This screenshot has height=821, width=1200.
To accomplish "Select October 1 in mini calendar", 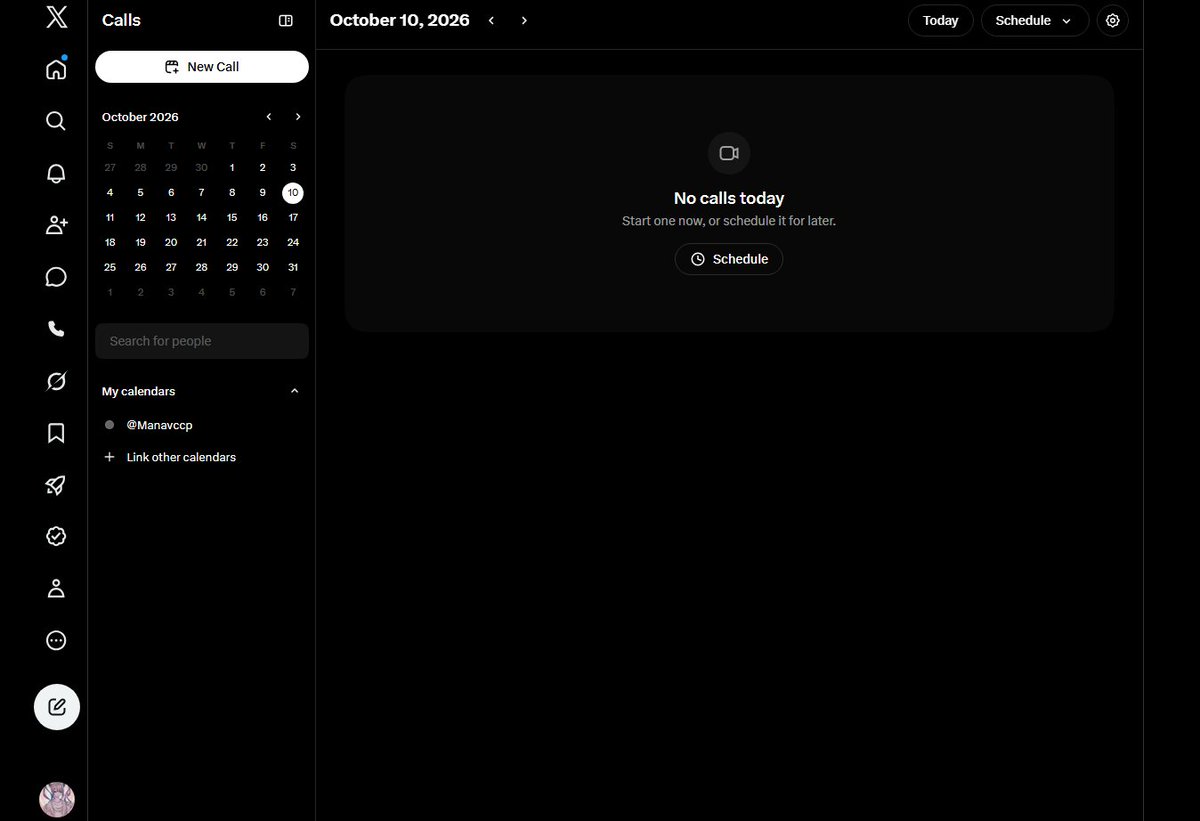I will [x=232, y=168].
